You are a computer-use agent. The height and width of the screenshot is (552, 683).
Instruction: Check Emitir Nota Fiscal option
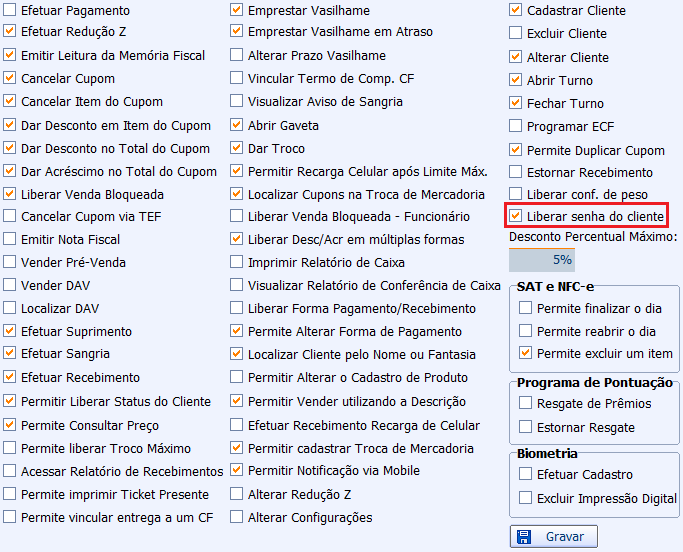(x=10, y=239)
